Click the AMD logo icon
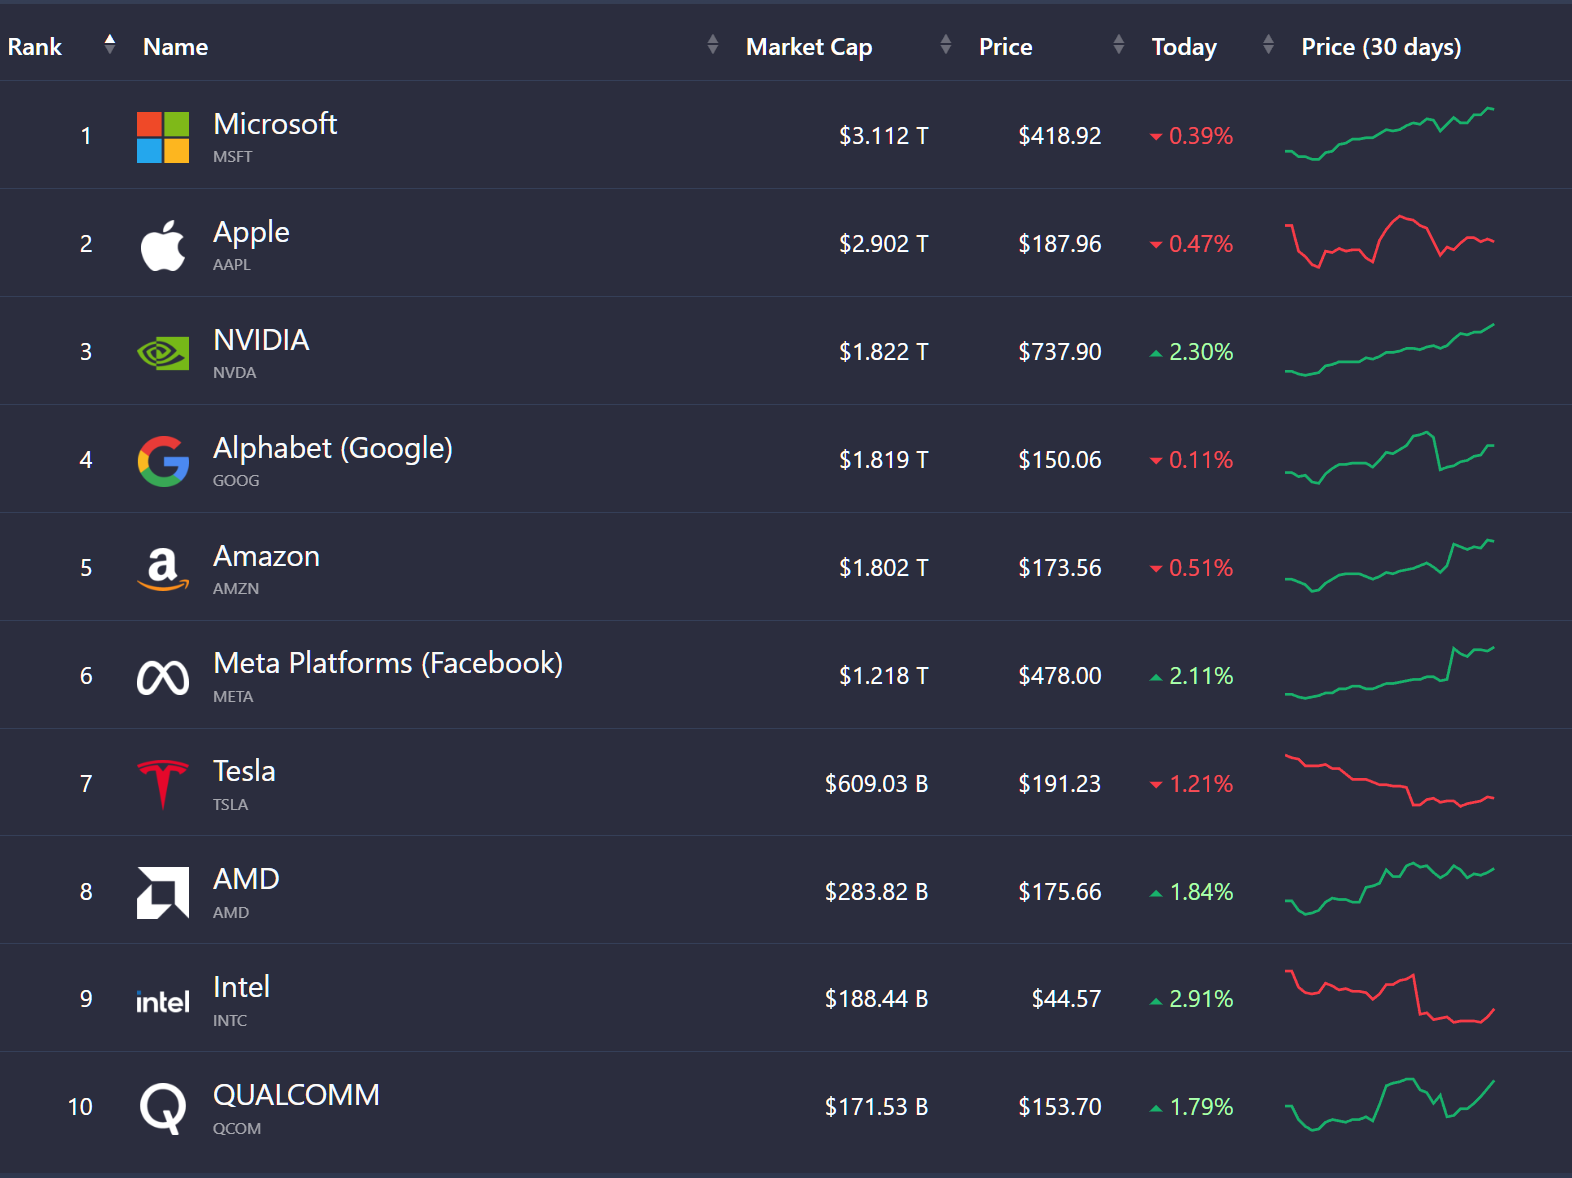This screenshot has width=1572, height=1178. coord(163,892)
